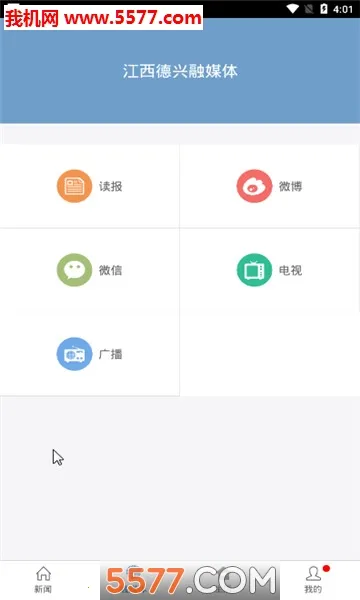The image size is (360, 600).
Task: Tap the no-SIM signal status icon
Action: 309,9
